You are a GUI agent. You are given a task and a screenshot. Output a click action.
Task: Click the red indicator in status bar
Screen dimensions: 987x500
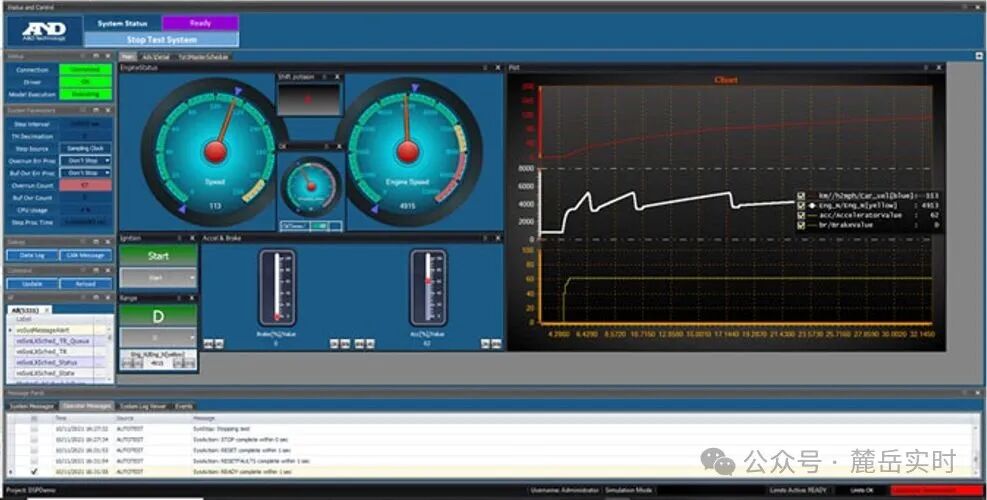pos(936,490)
